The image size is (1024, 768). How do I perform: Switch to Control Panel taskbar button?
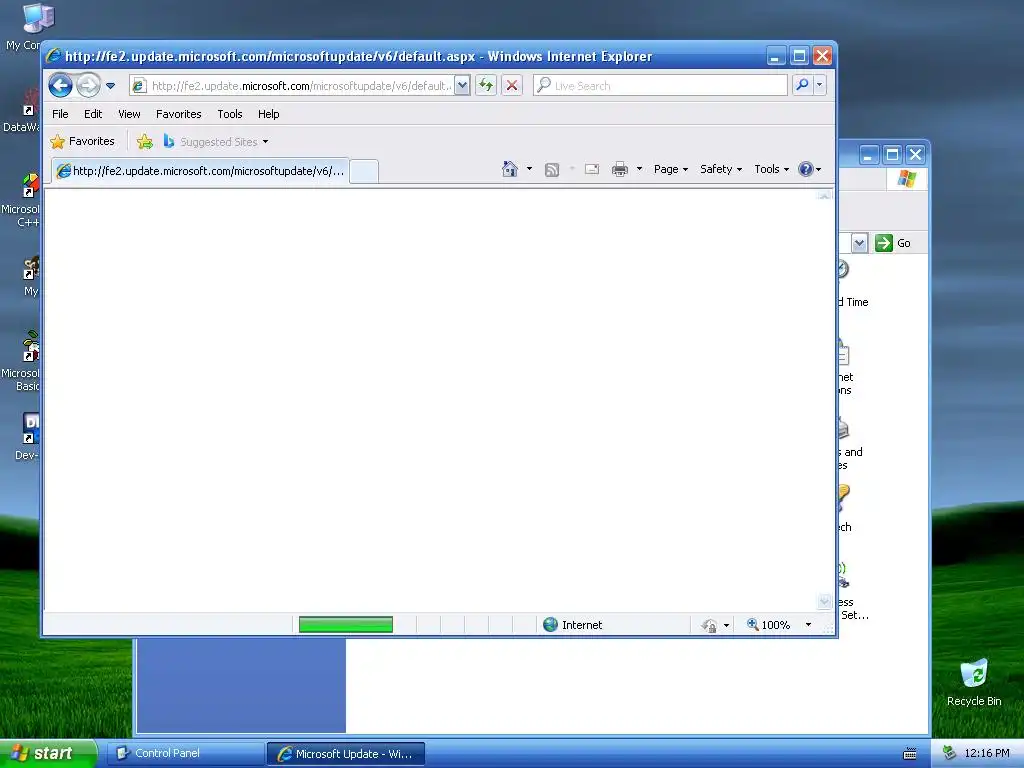[x=185, y=754]
